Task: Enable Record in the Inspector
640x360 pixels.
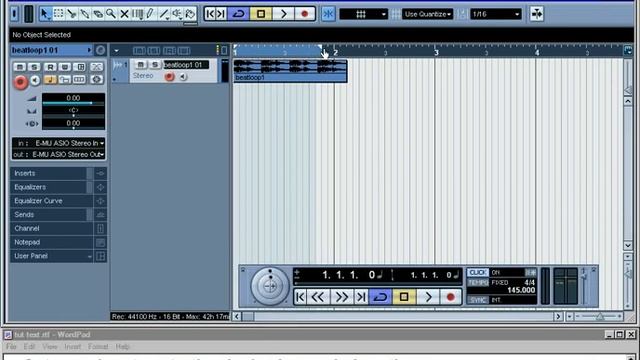Action: click(20, 82)
